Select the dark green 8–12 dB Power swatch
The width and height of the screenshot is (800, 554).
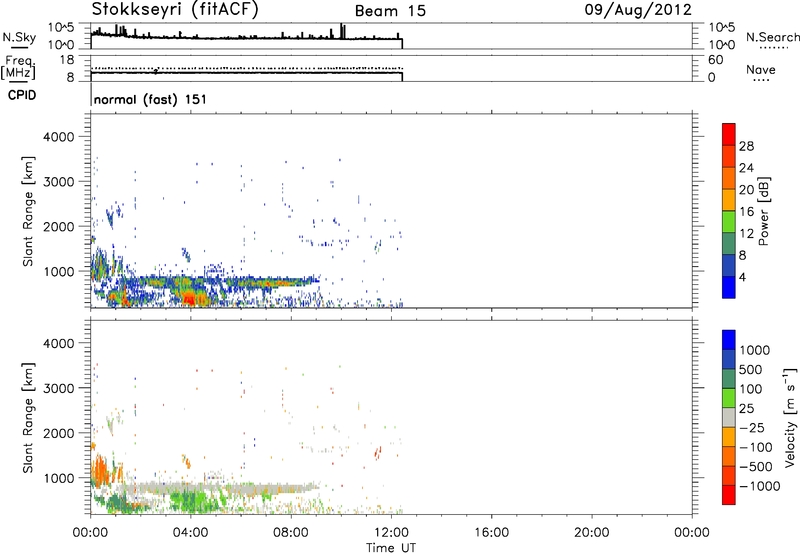pos(729,244)
